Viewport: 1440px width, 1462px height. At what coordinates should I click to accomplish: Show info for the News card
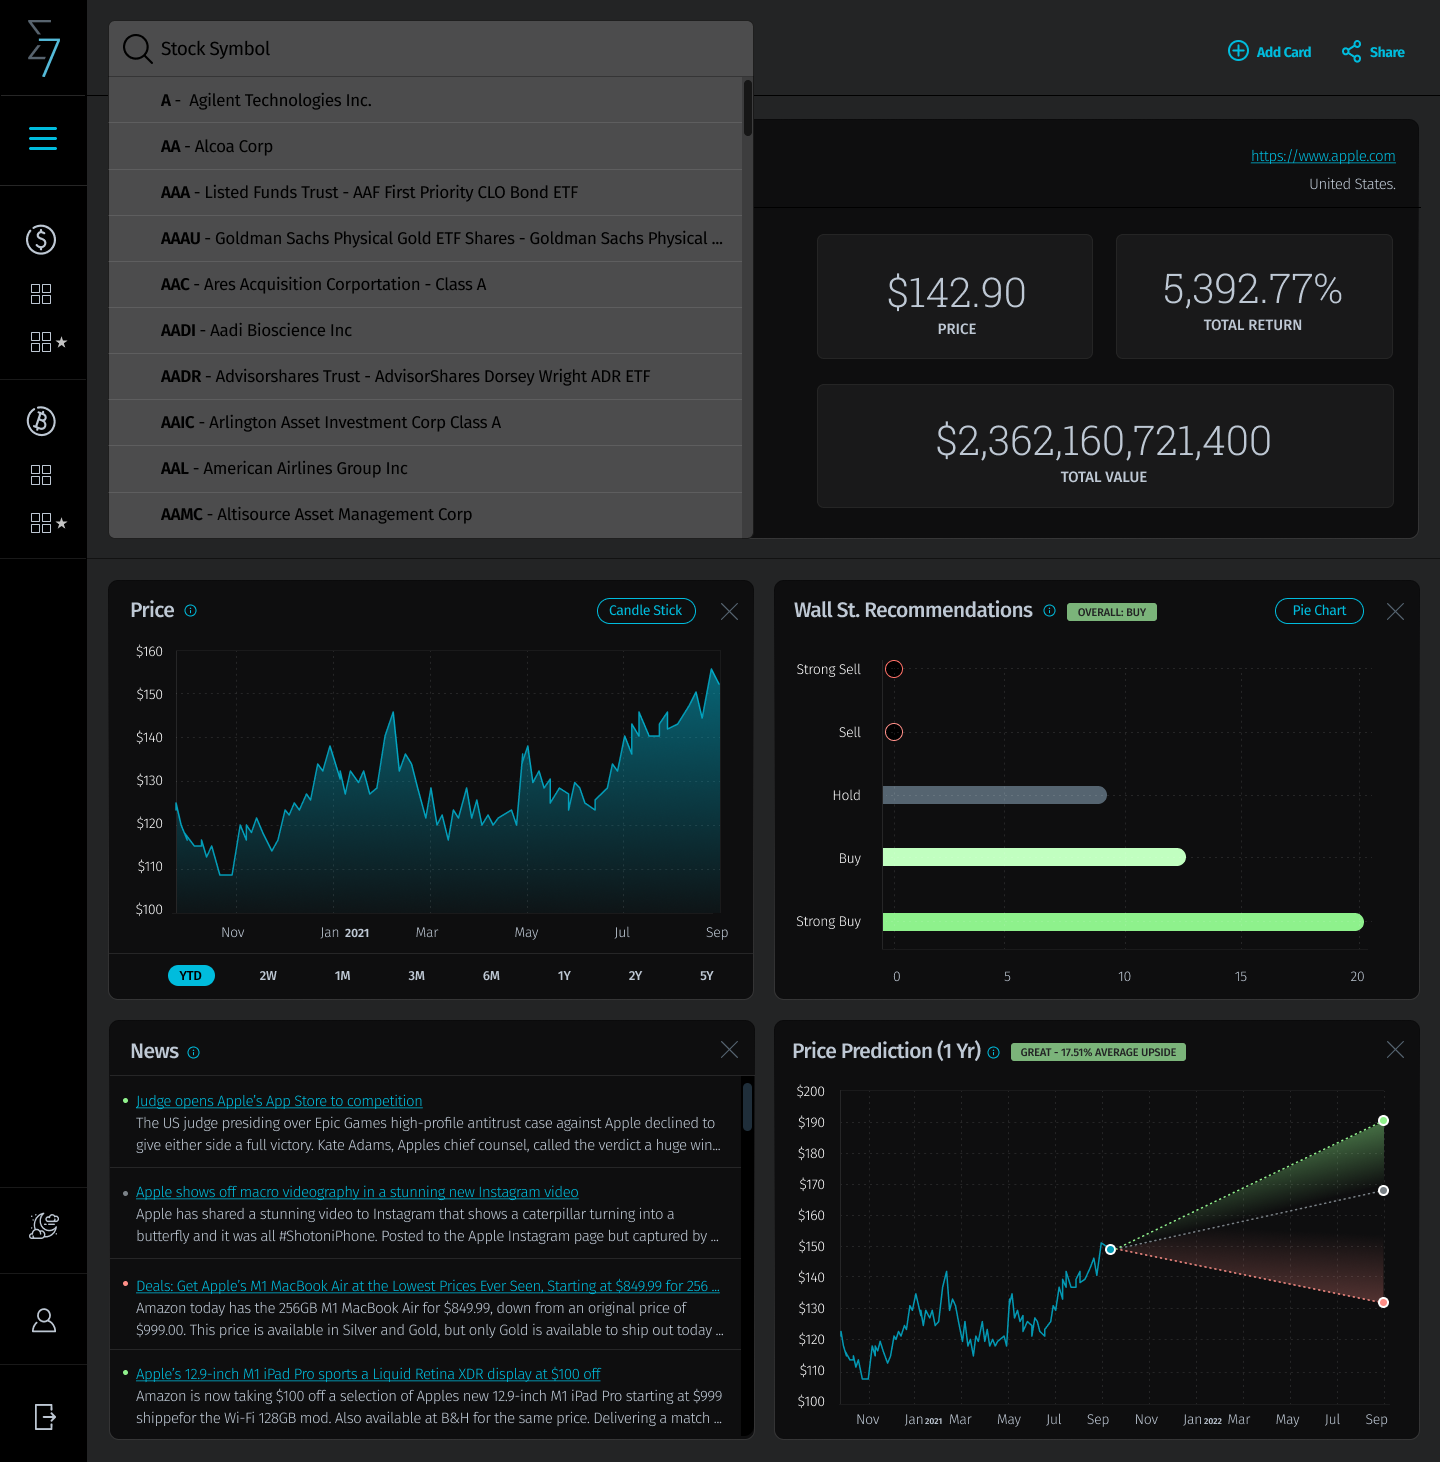pos(194,1052)
